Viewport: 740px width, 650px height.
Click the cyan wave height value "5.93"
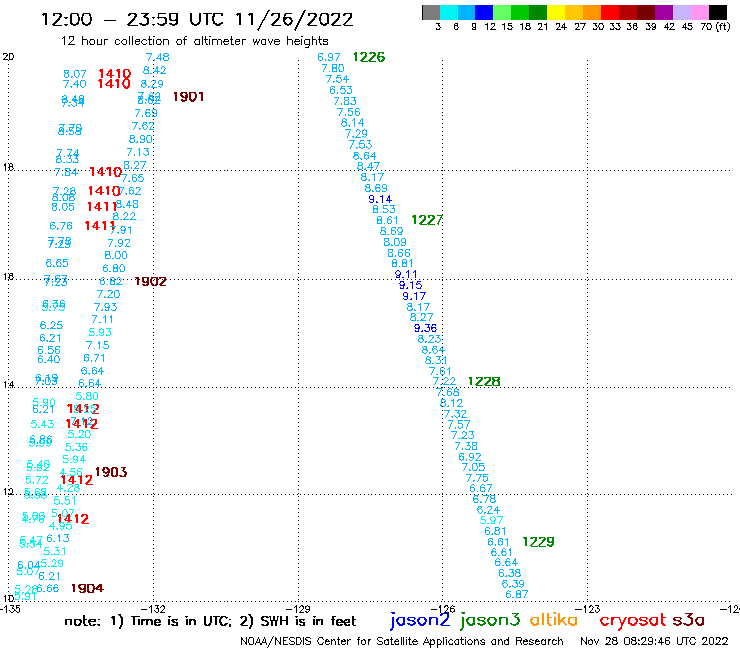point(100,332)
